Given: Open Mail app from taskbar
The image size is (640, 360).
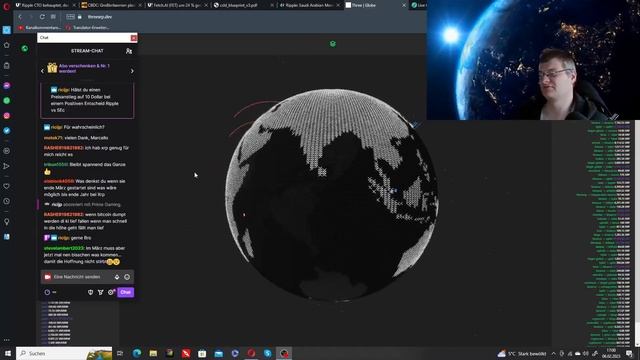Looking at the screenshot, I should 218,353.
